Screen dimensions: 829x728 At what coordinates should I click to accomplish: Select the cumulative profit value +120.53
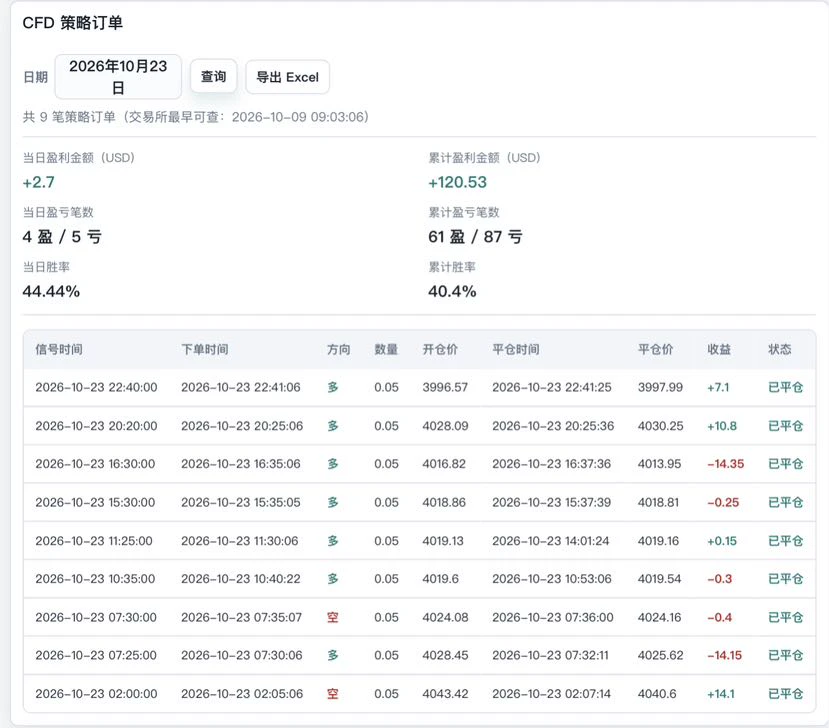click(x=457, y=182)
